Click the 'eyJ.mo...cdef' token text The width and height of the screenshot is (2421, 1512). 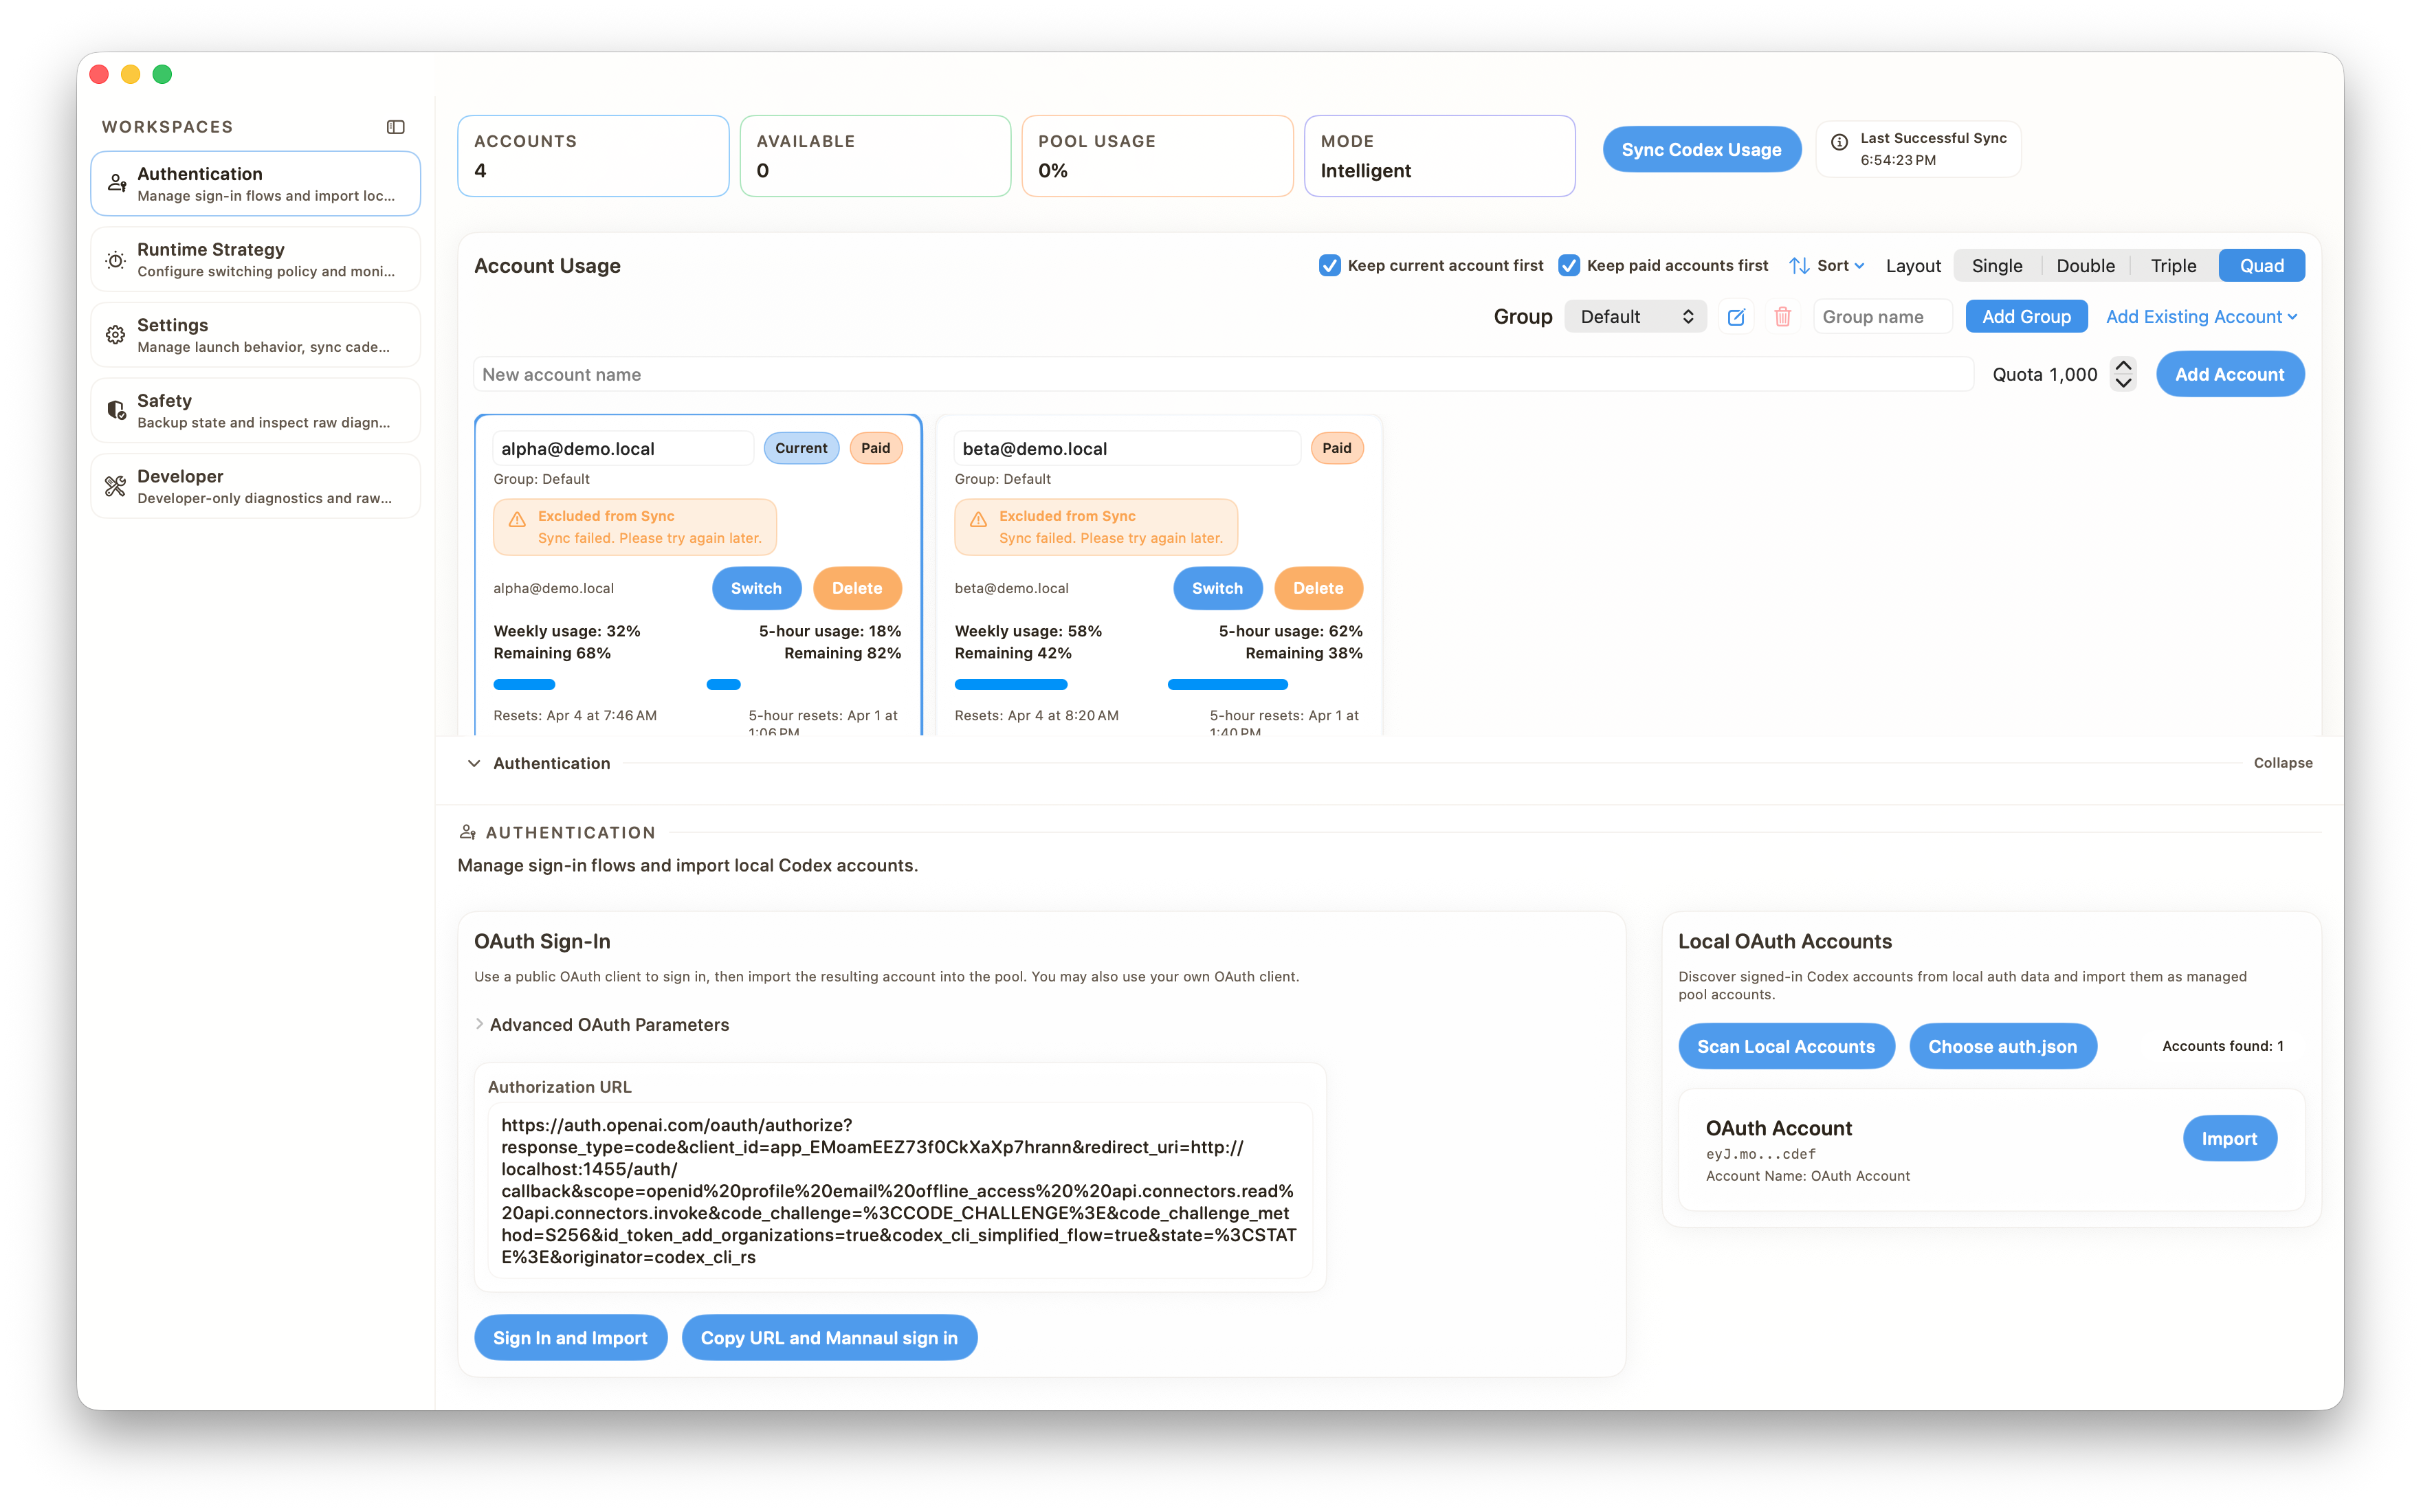pos(1760,1154)
